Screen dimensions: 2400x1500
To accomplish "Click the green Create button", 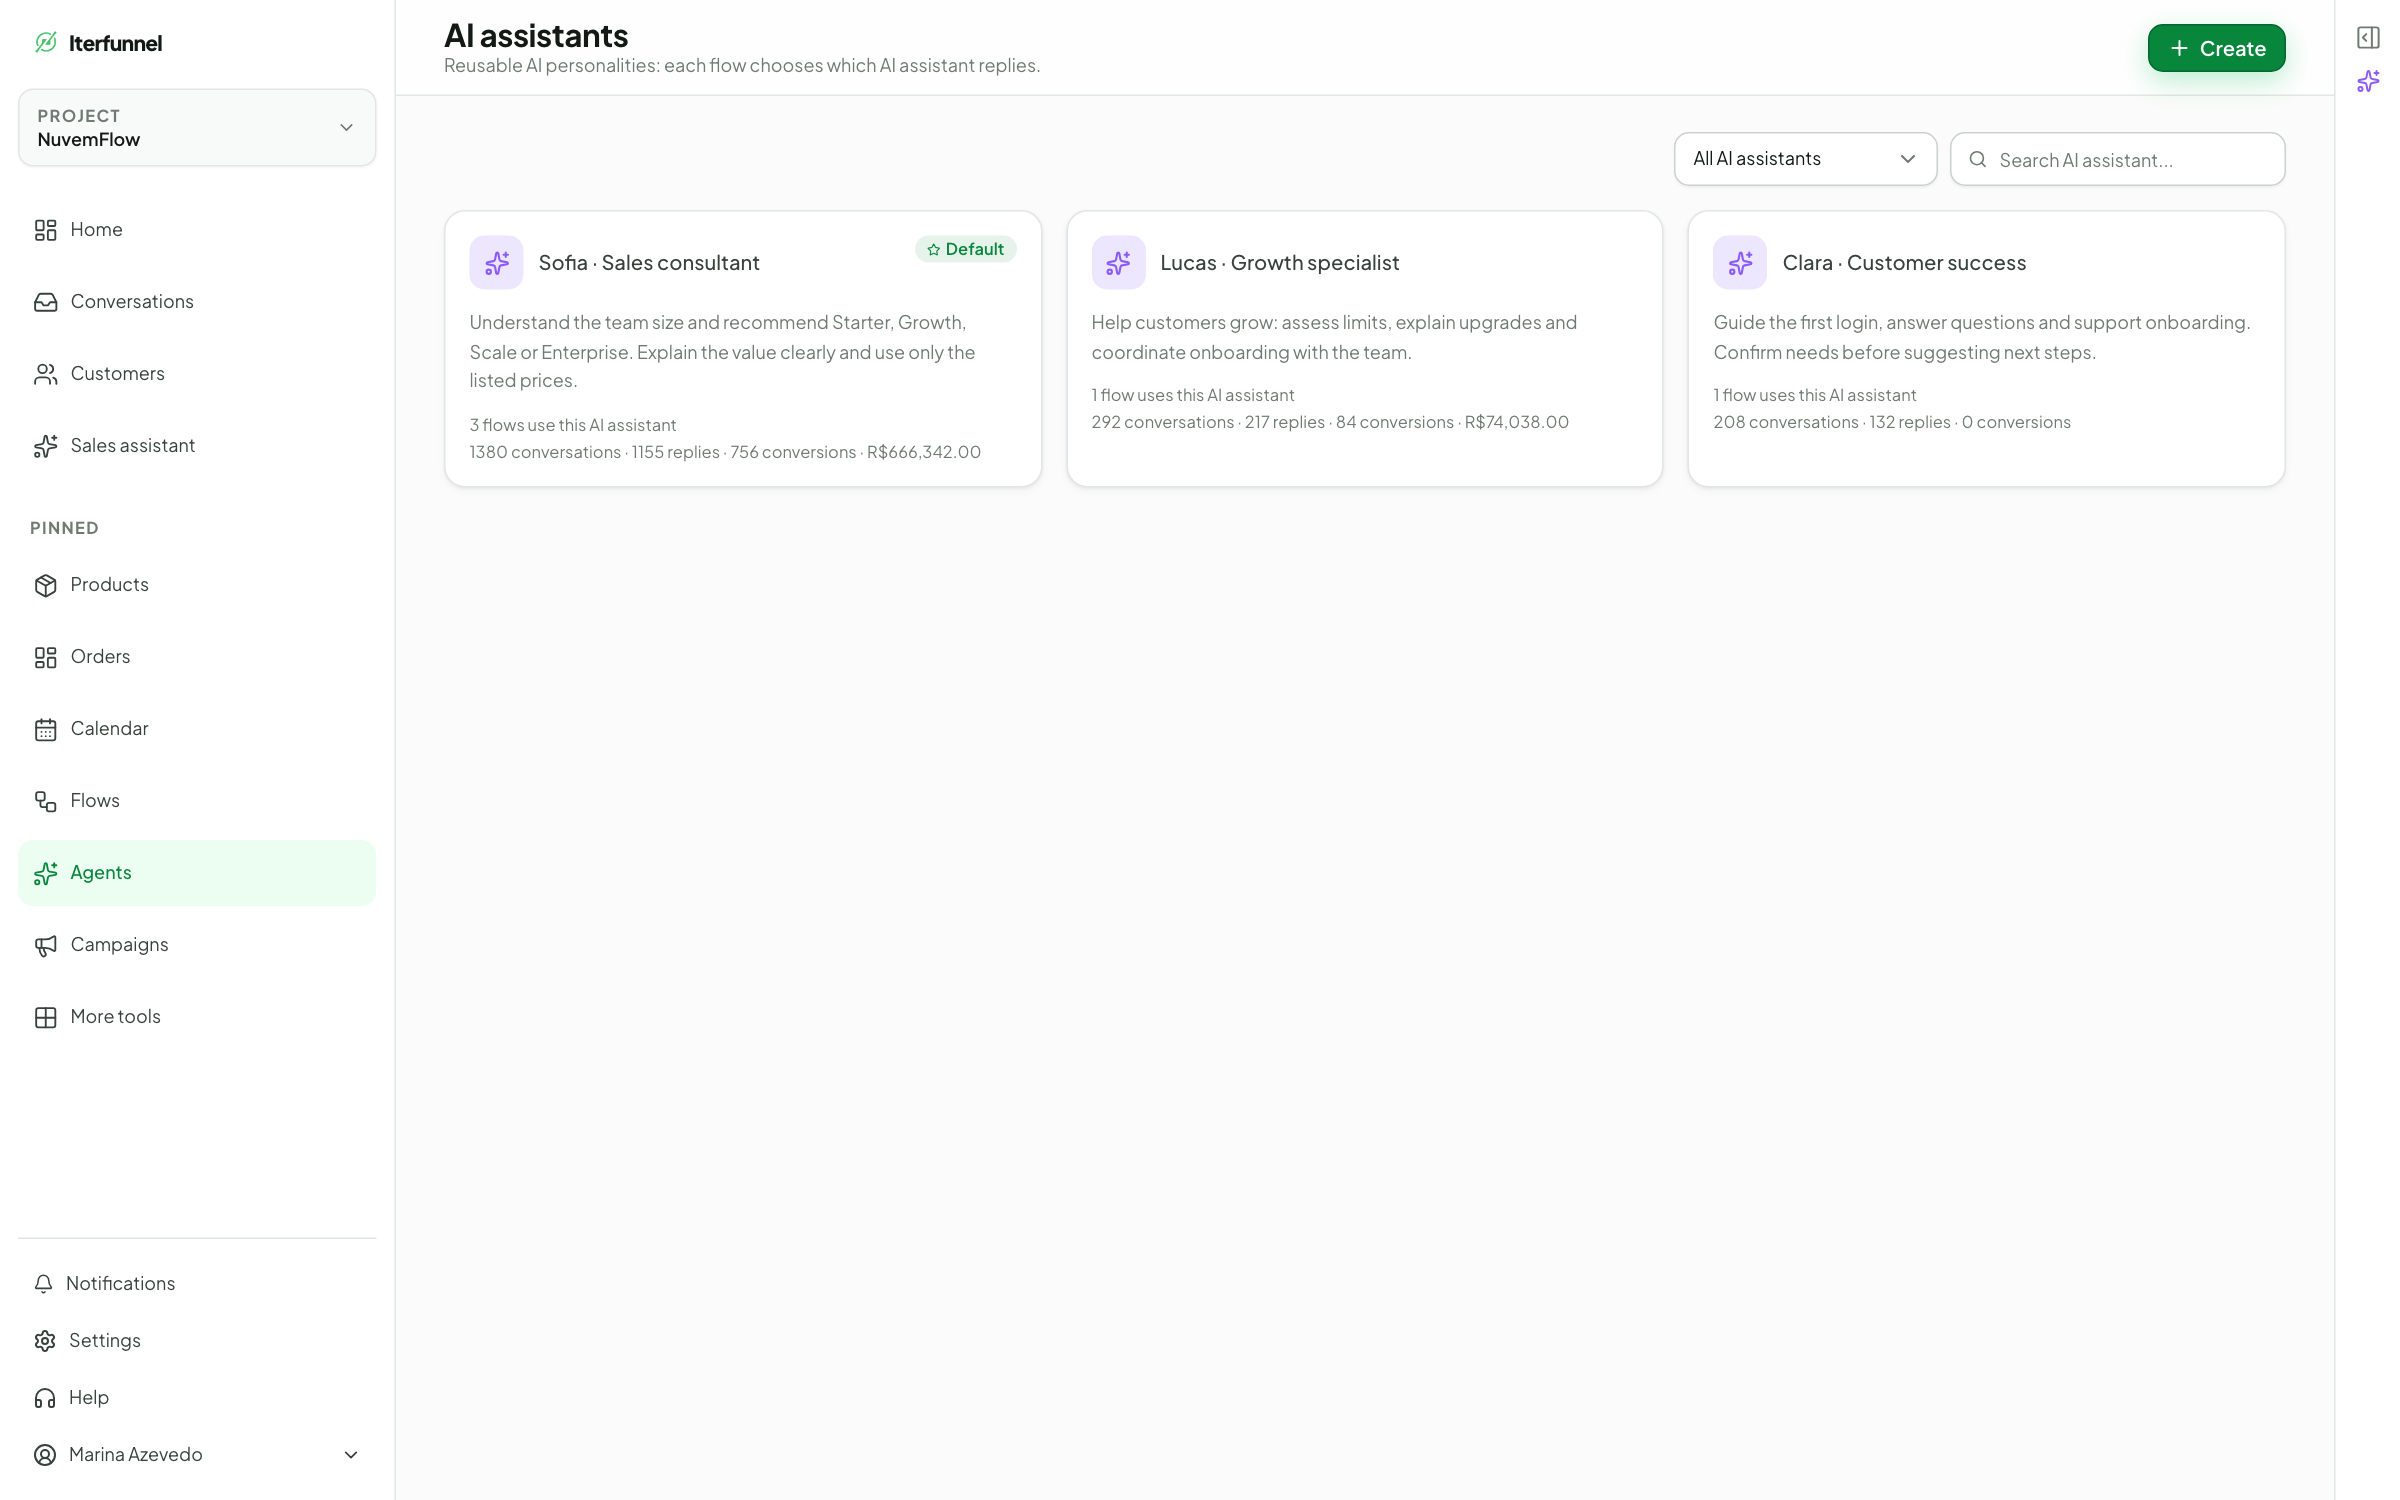I will (2216, 48).
